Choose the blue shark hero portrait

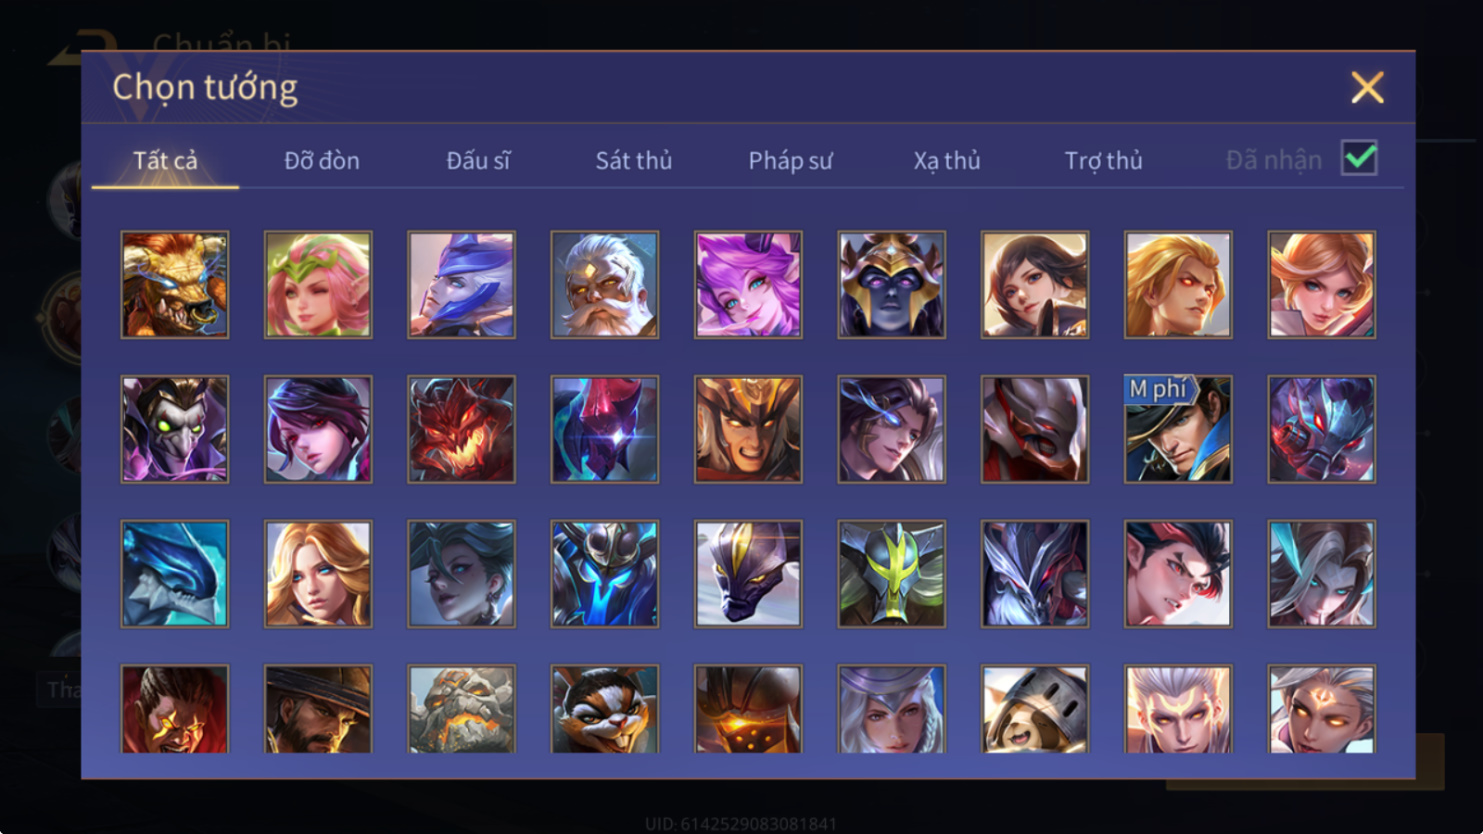point(175,574)
